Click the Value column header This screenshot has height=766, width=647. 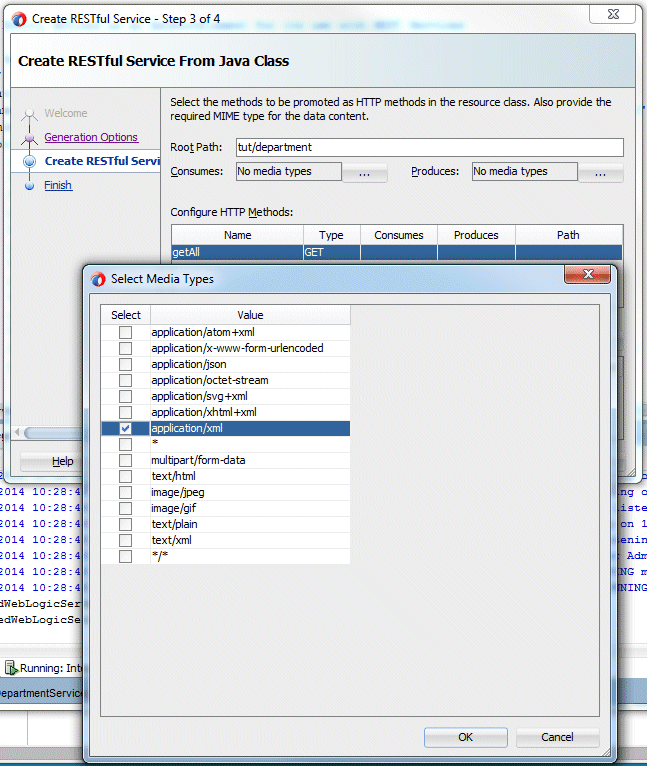coord(250,315)
